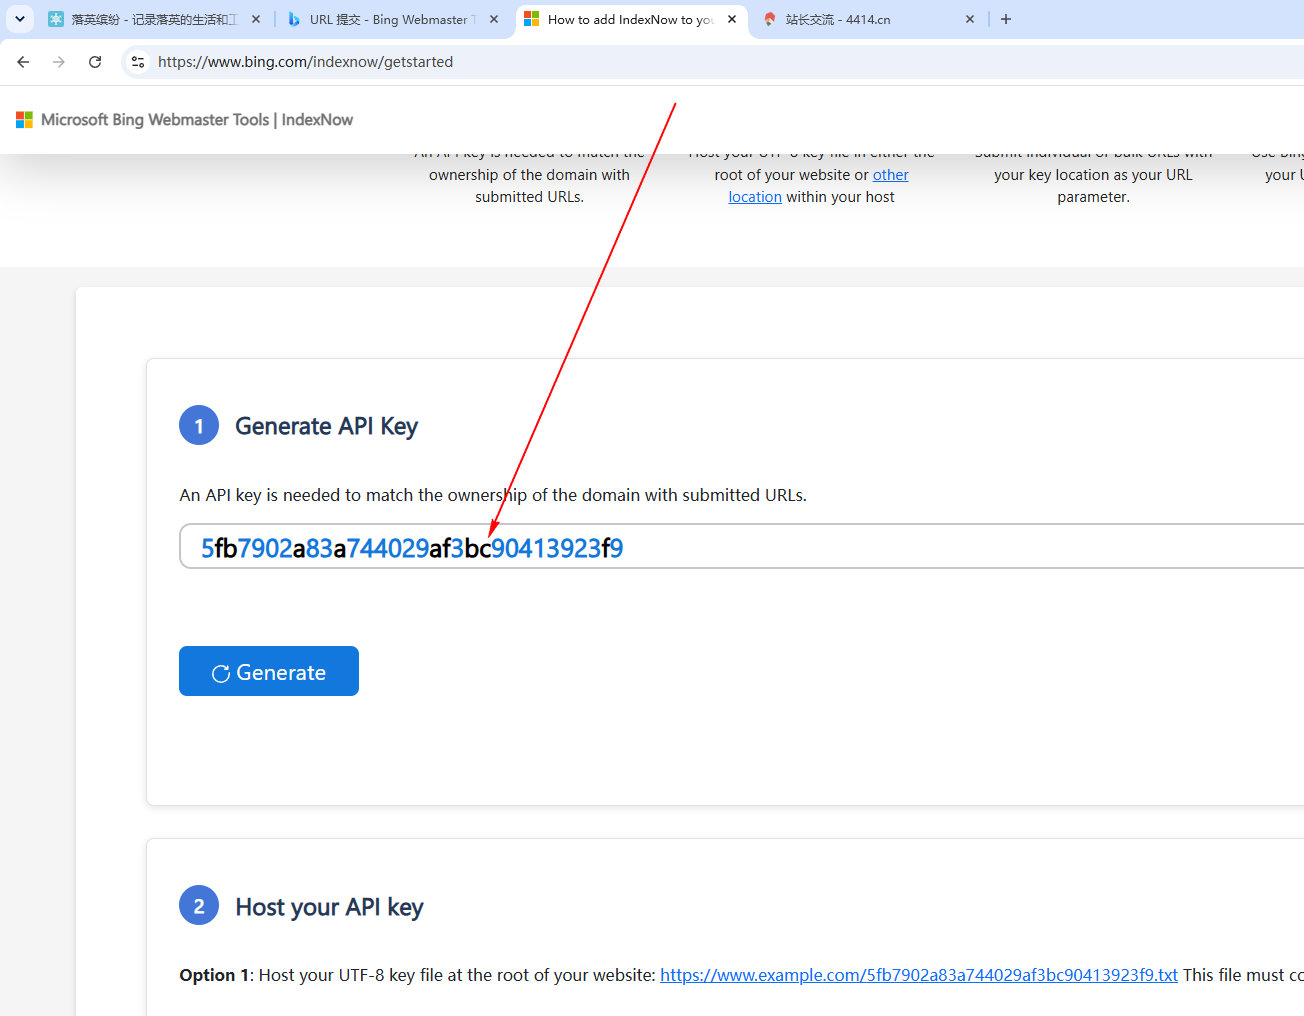Close the 站长交流 4414.cn tab

coord(970,19)
